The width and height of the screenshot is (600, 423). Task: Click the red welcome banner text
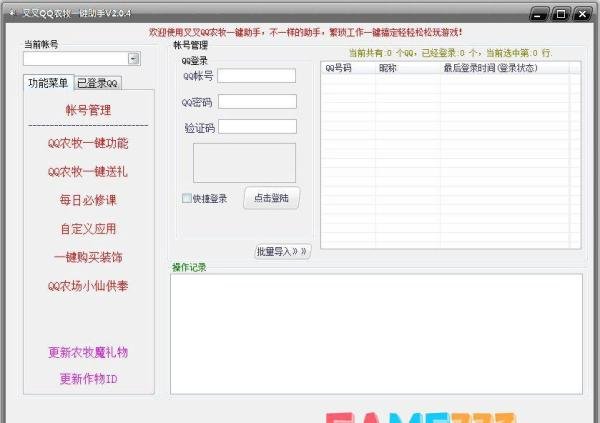(x=305, y=33)
